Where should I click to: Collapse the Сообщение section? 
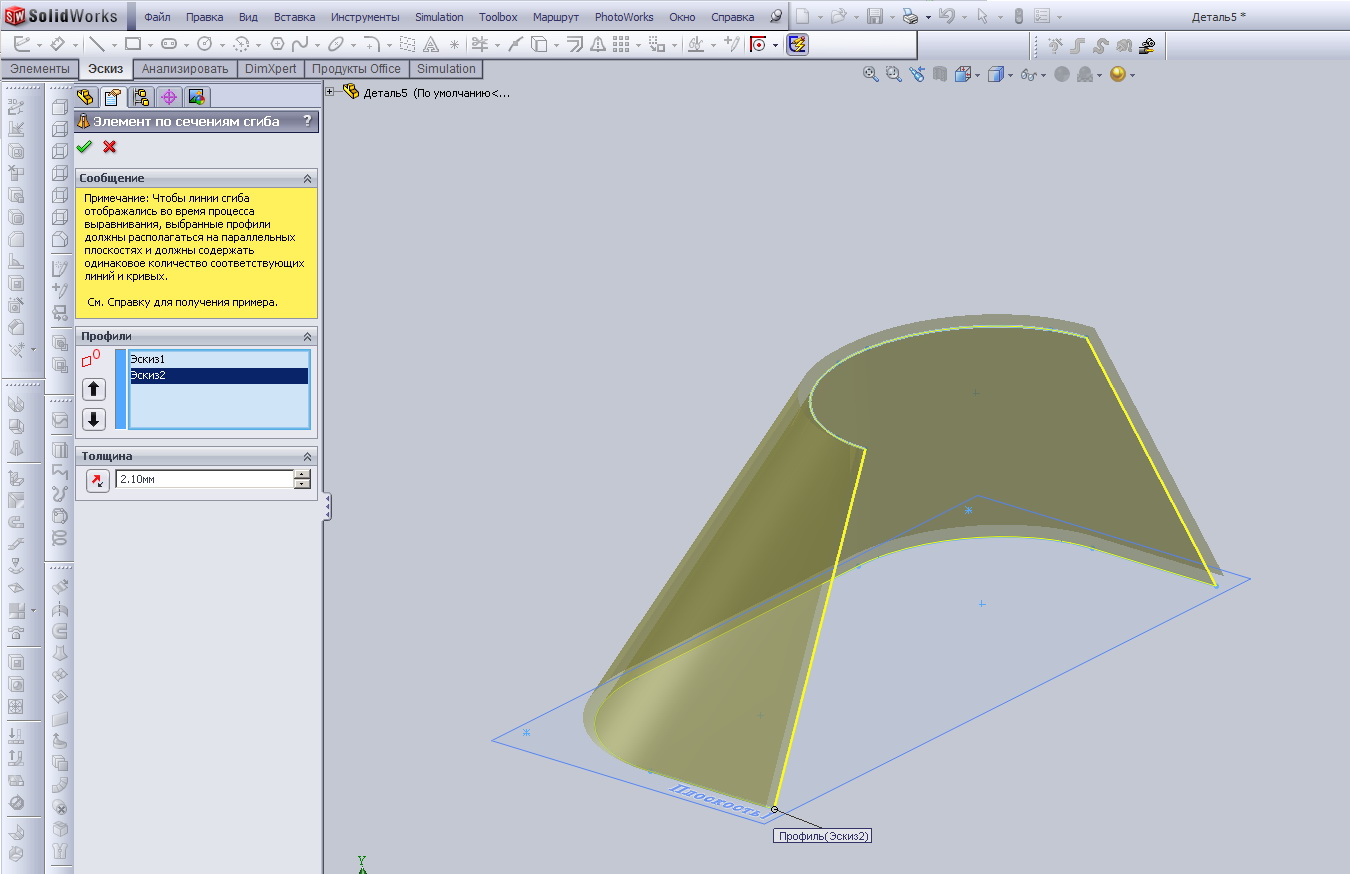[x=308, y=178]
